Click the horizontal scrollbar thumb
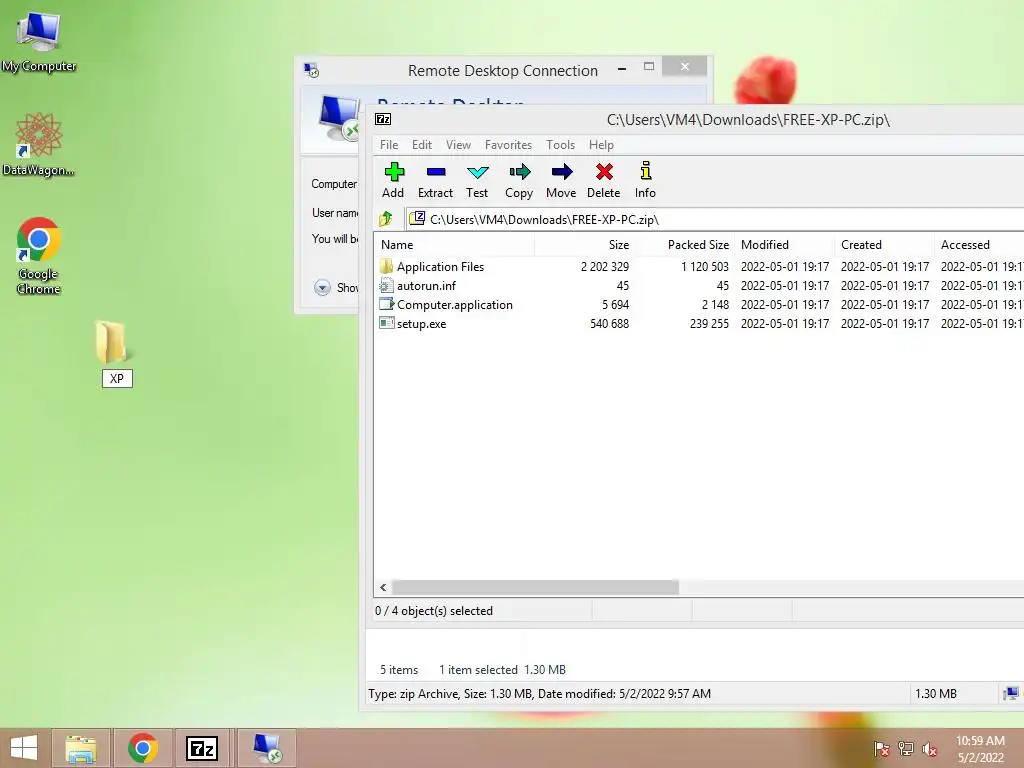The width and height of the screenshot is (1024, 768). 536,587
